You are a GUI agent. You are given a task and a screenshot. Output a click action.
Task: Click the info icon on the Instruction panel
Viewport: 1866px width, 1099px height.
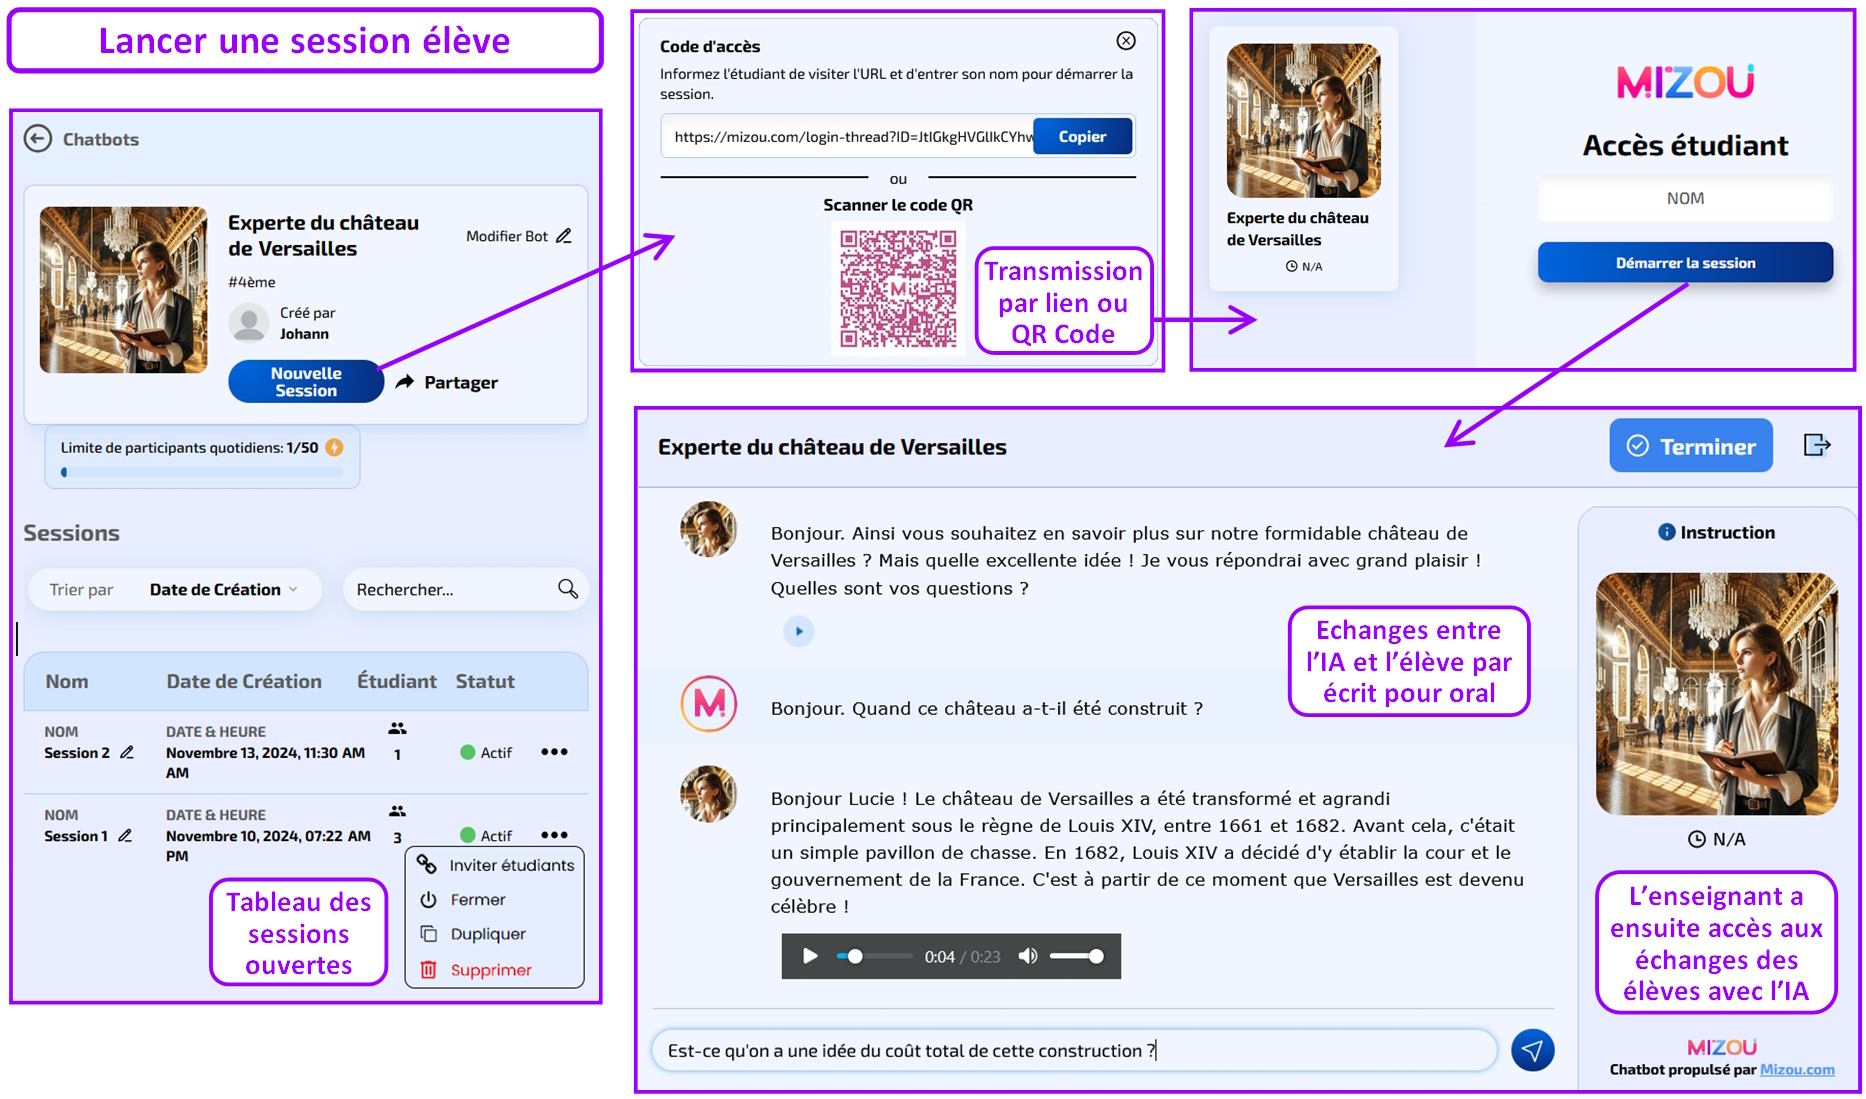[x=1667, y=532]
